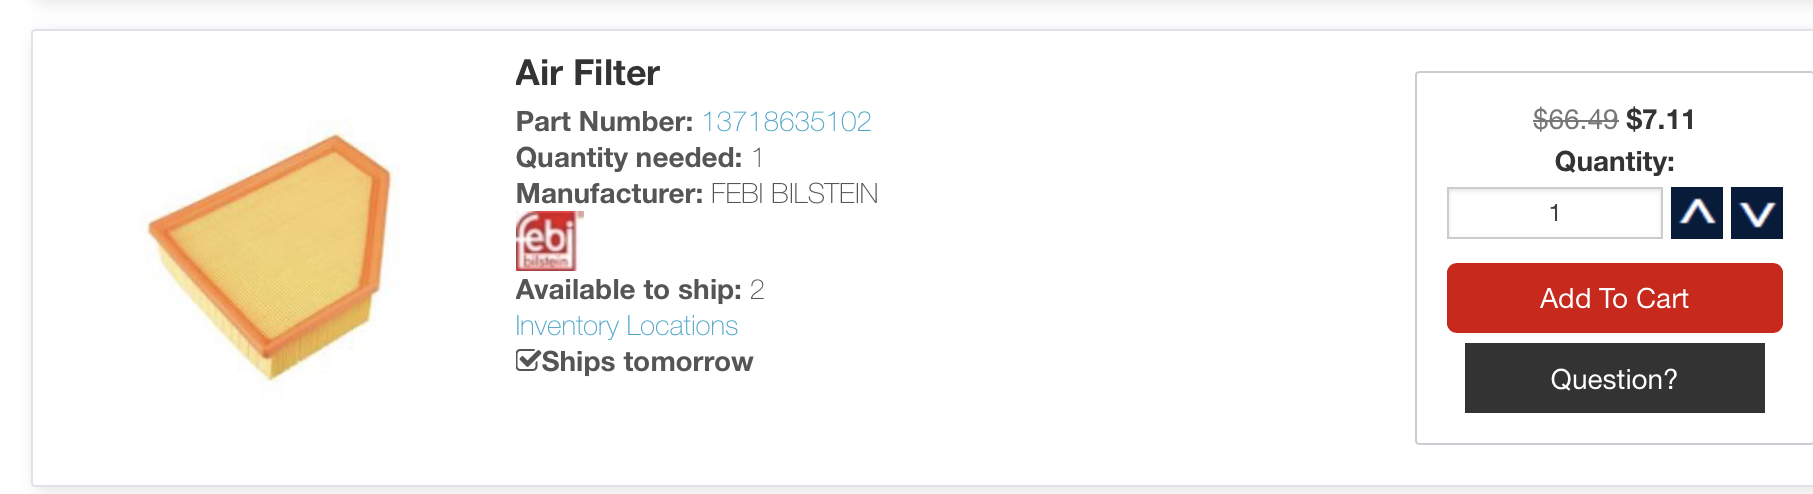
Task: Decrease quantity with the down arrow
Action: [1756, 213]
